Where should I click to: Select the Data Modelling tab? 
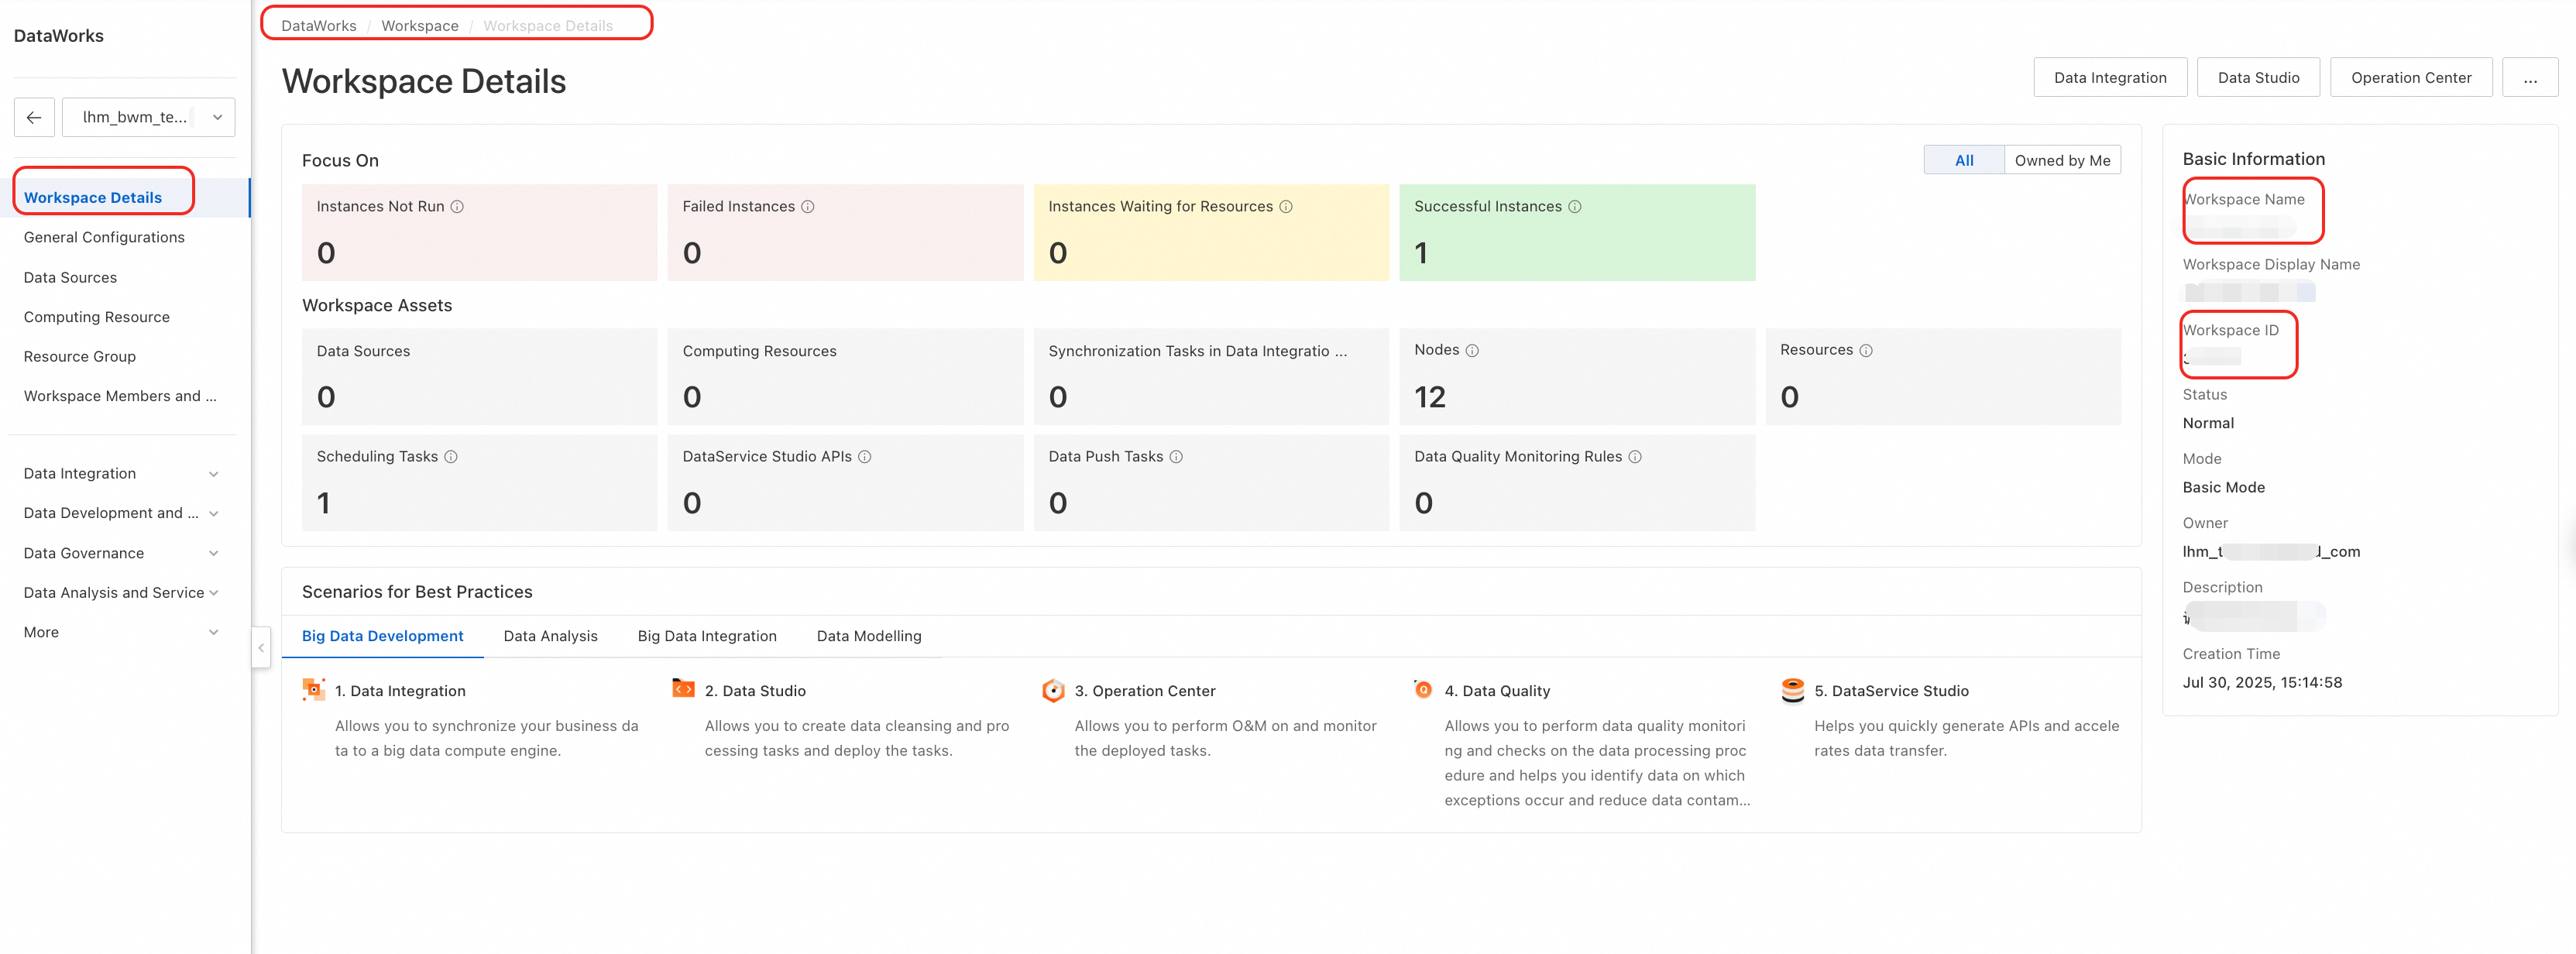(868, 636)
